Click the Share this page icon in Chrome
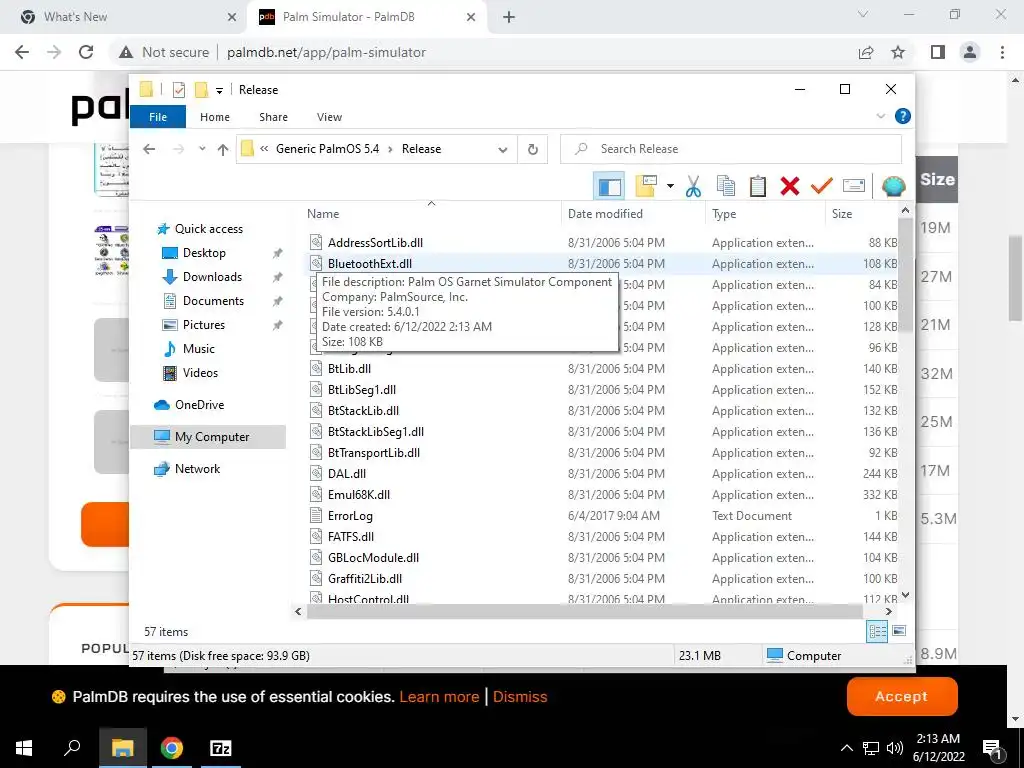Viewport: 1024px width, 768px height. coord(866,52)
